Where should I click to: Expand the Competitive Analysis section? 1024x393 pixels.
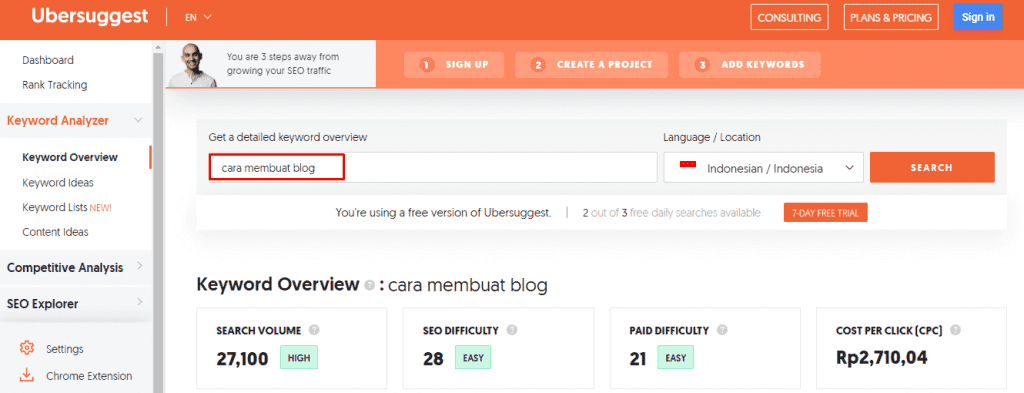click(76, 267)
